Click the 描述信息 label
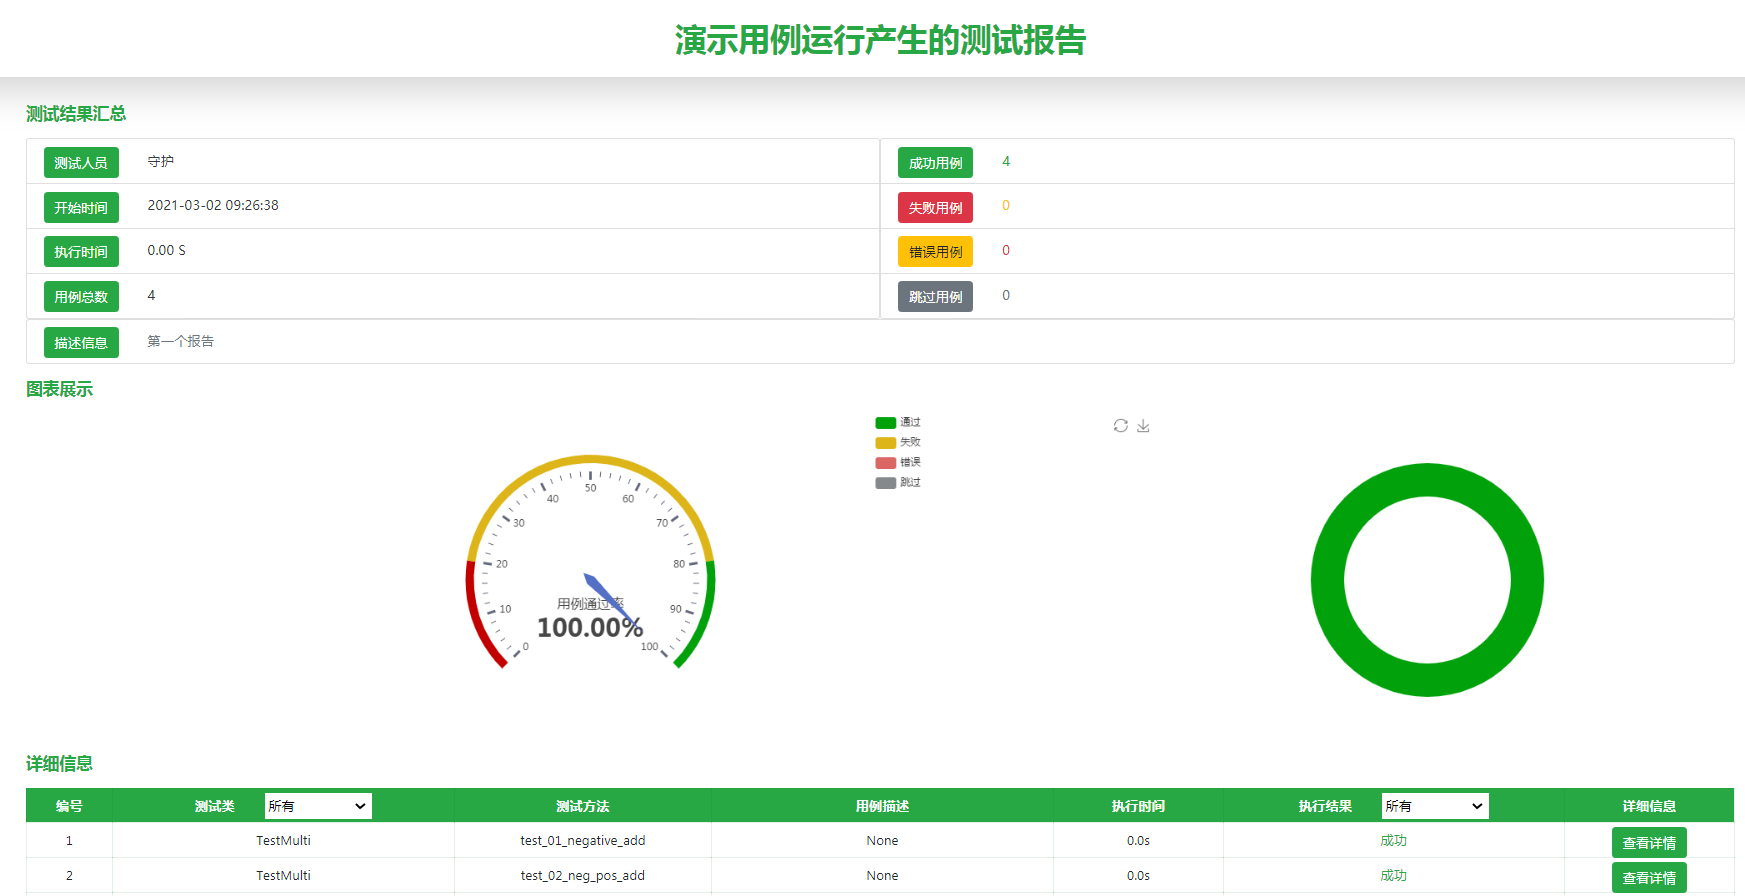The height and width of the screenshot is (896, 1745). click(x=81, y=342)
